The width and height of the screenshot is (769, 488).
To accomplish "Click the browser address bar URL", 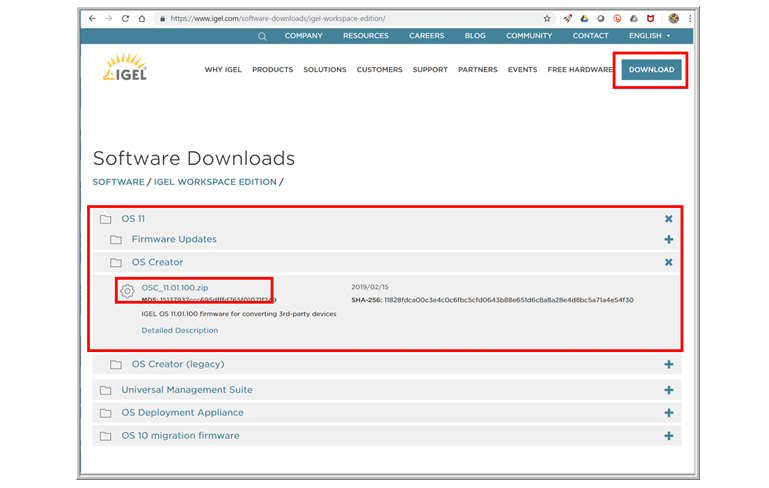I will point(278,19).
